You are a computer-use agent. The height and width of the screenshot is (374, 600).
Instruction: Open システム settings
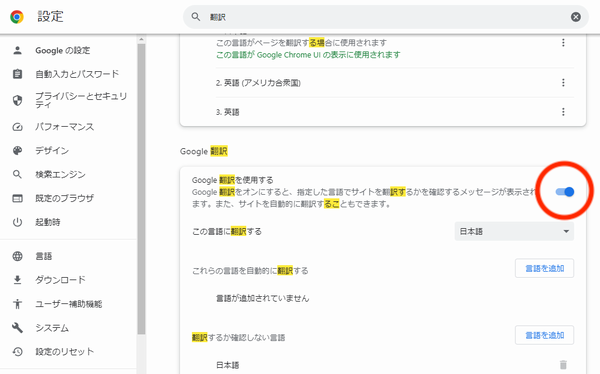tap(52, 328)
